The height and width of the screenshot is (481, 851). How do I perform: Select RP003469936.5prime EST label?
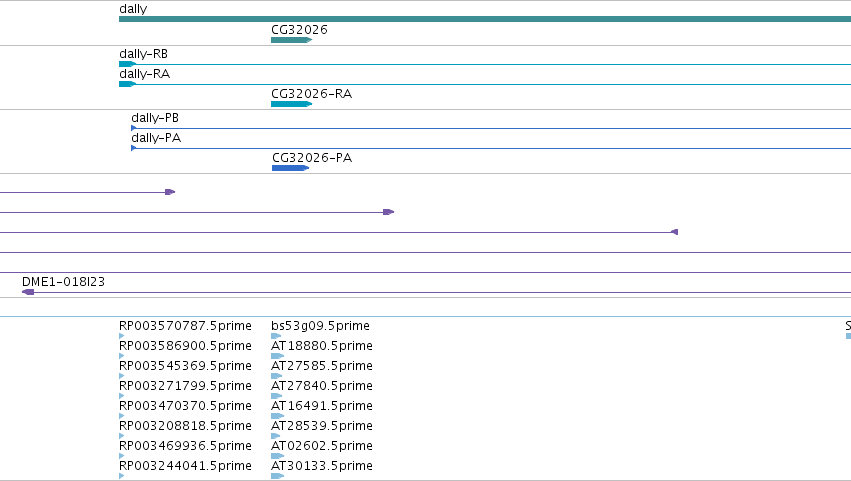[185, 446]
